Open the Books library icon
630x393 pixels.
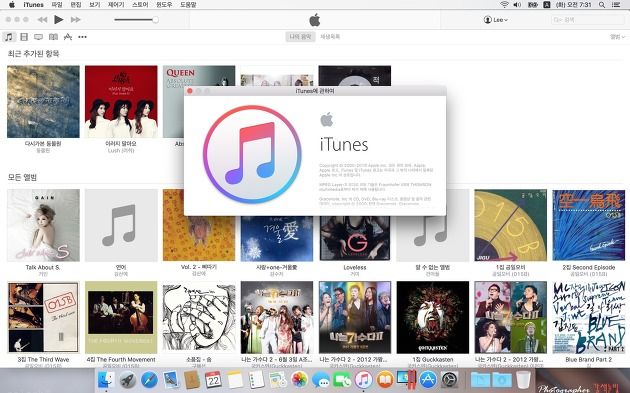coord(53,37)
